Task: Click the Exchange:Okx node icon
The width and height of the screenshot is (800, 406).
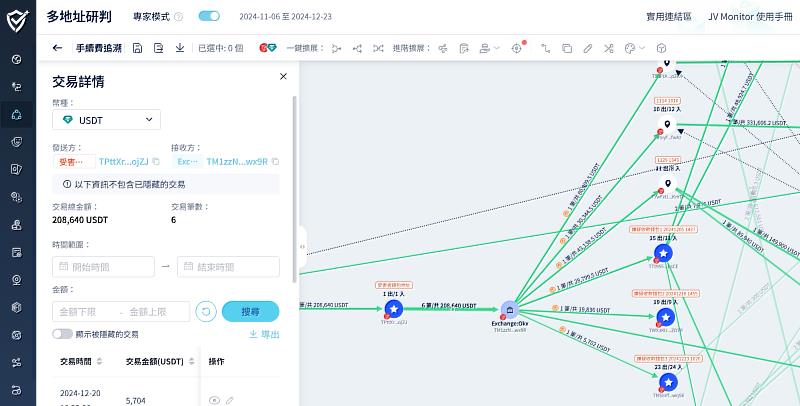Action: point(510,310)
